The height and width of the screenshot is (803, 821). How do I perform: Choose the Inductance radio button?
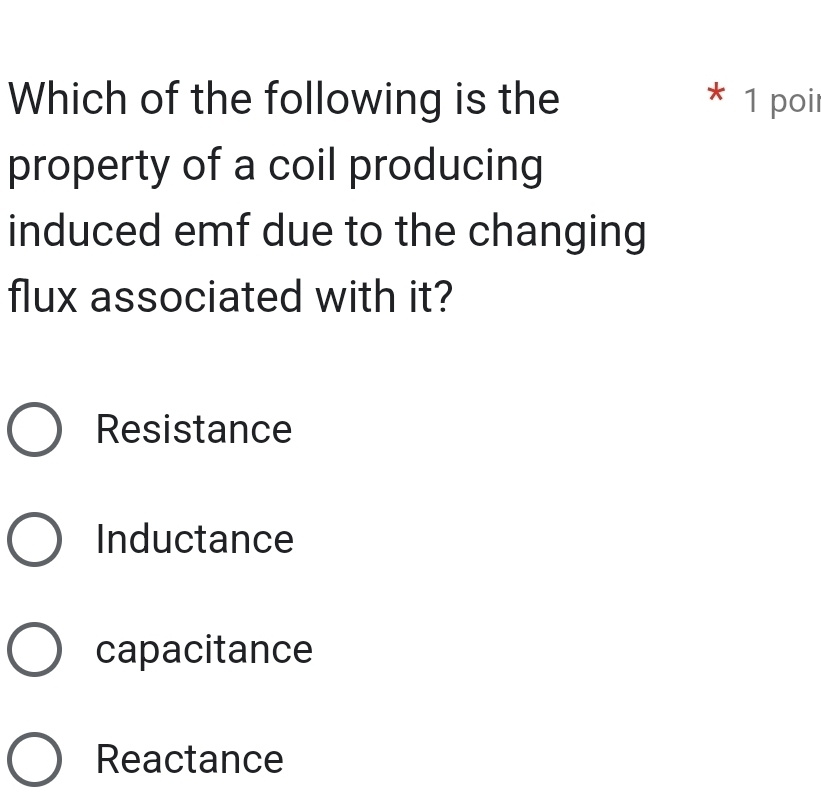(x=37, y=540)
